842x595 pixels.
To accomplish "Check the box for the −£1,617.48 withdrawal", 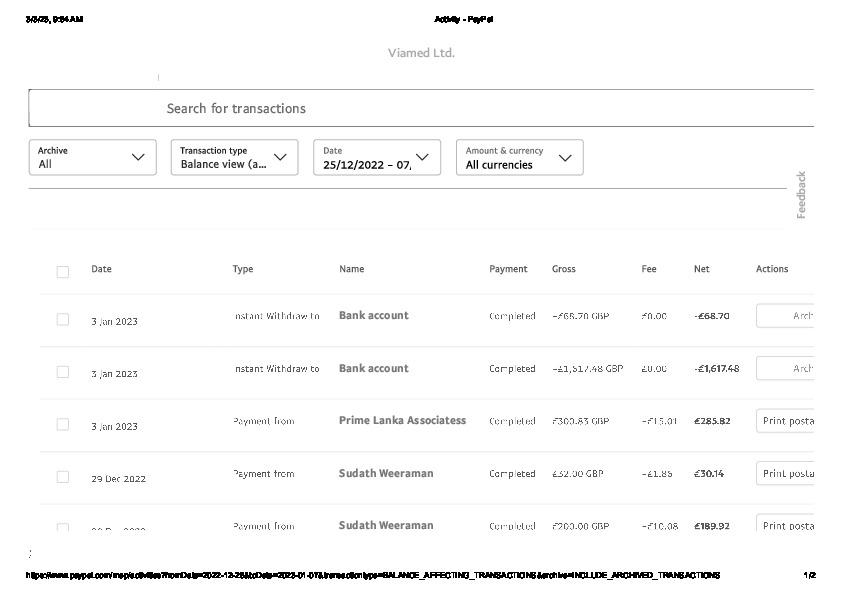I will pos(63,372).
